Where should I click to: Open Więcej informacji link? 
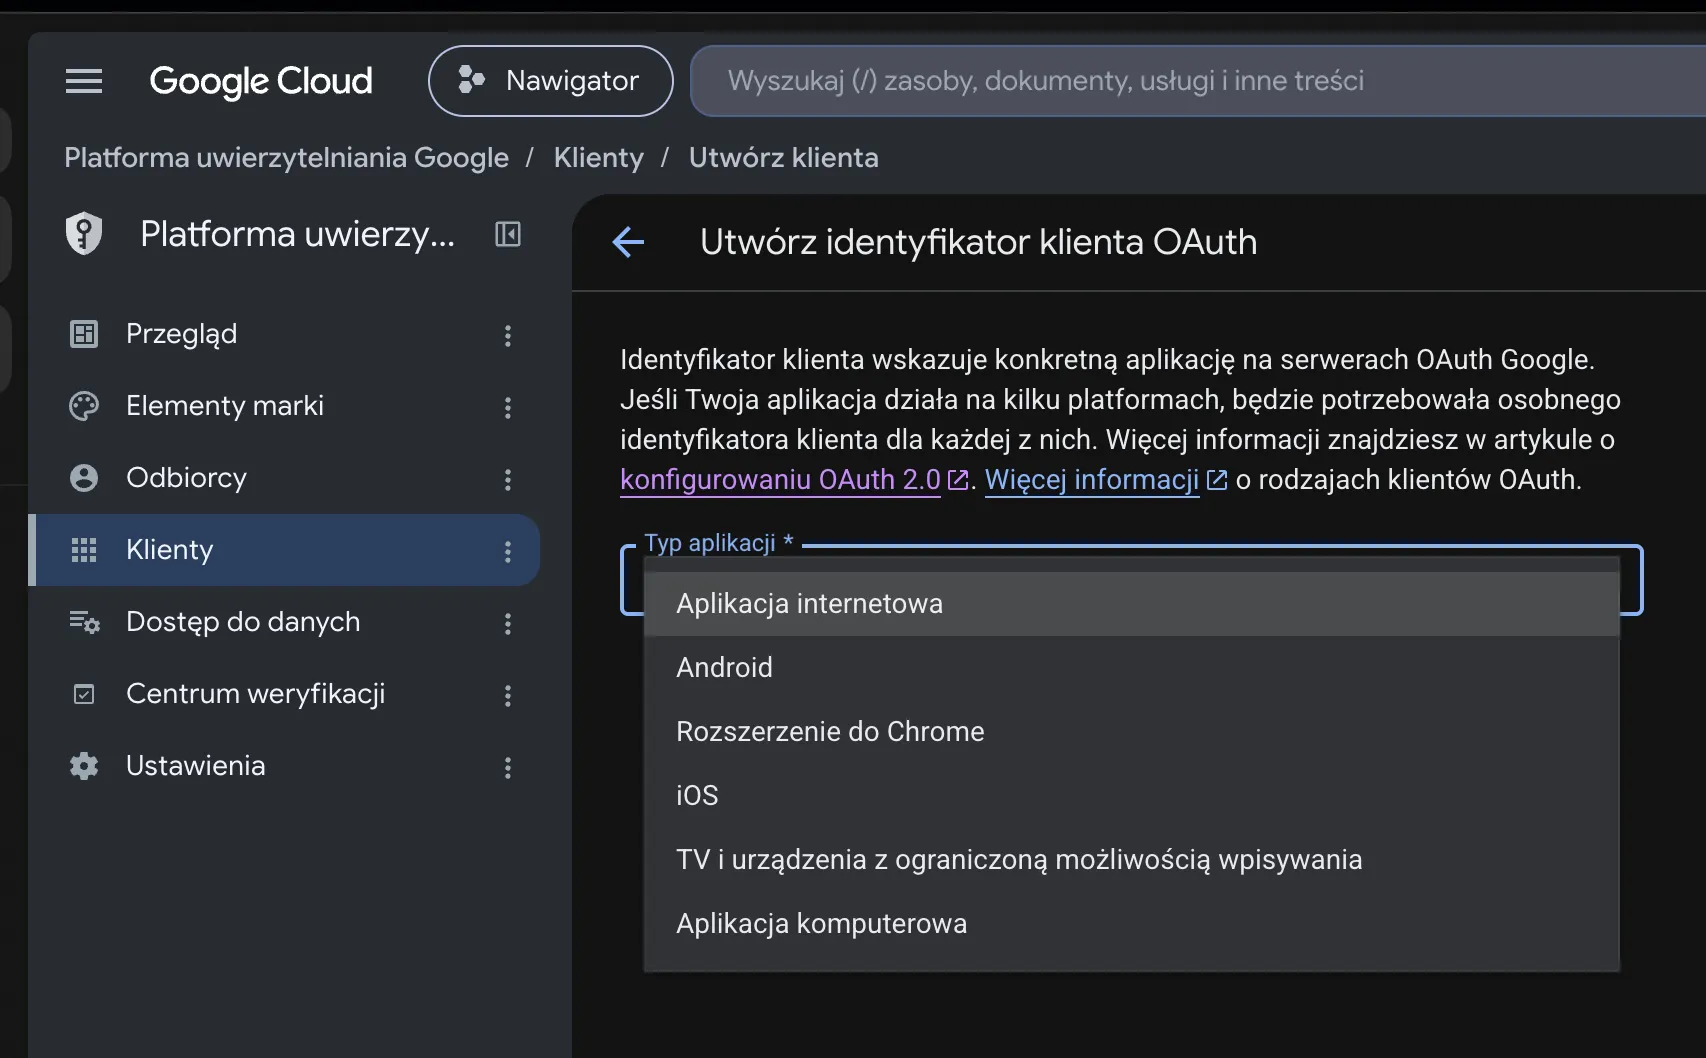[x=1105, y=480]
